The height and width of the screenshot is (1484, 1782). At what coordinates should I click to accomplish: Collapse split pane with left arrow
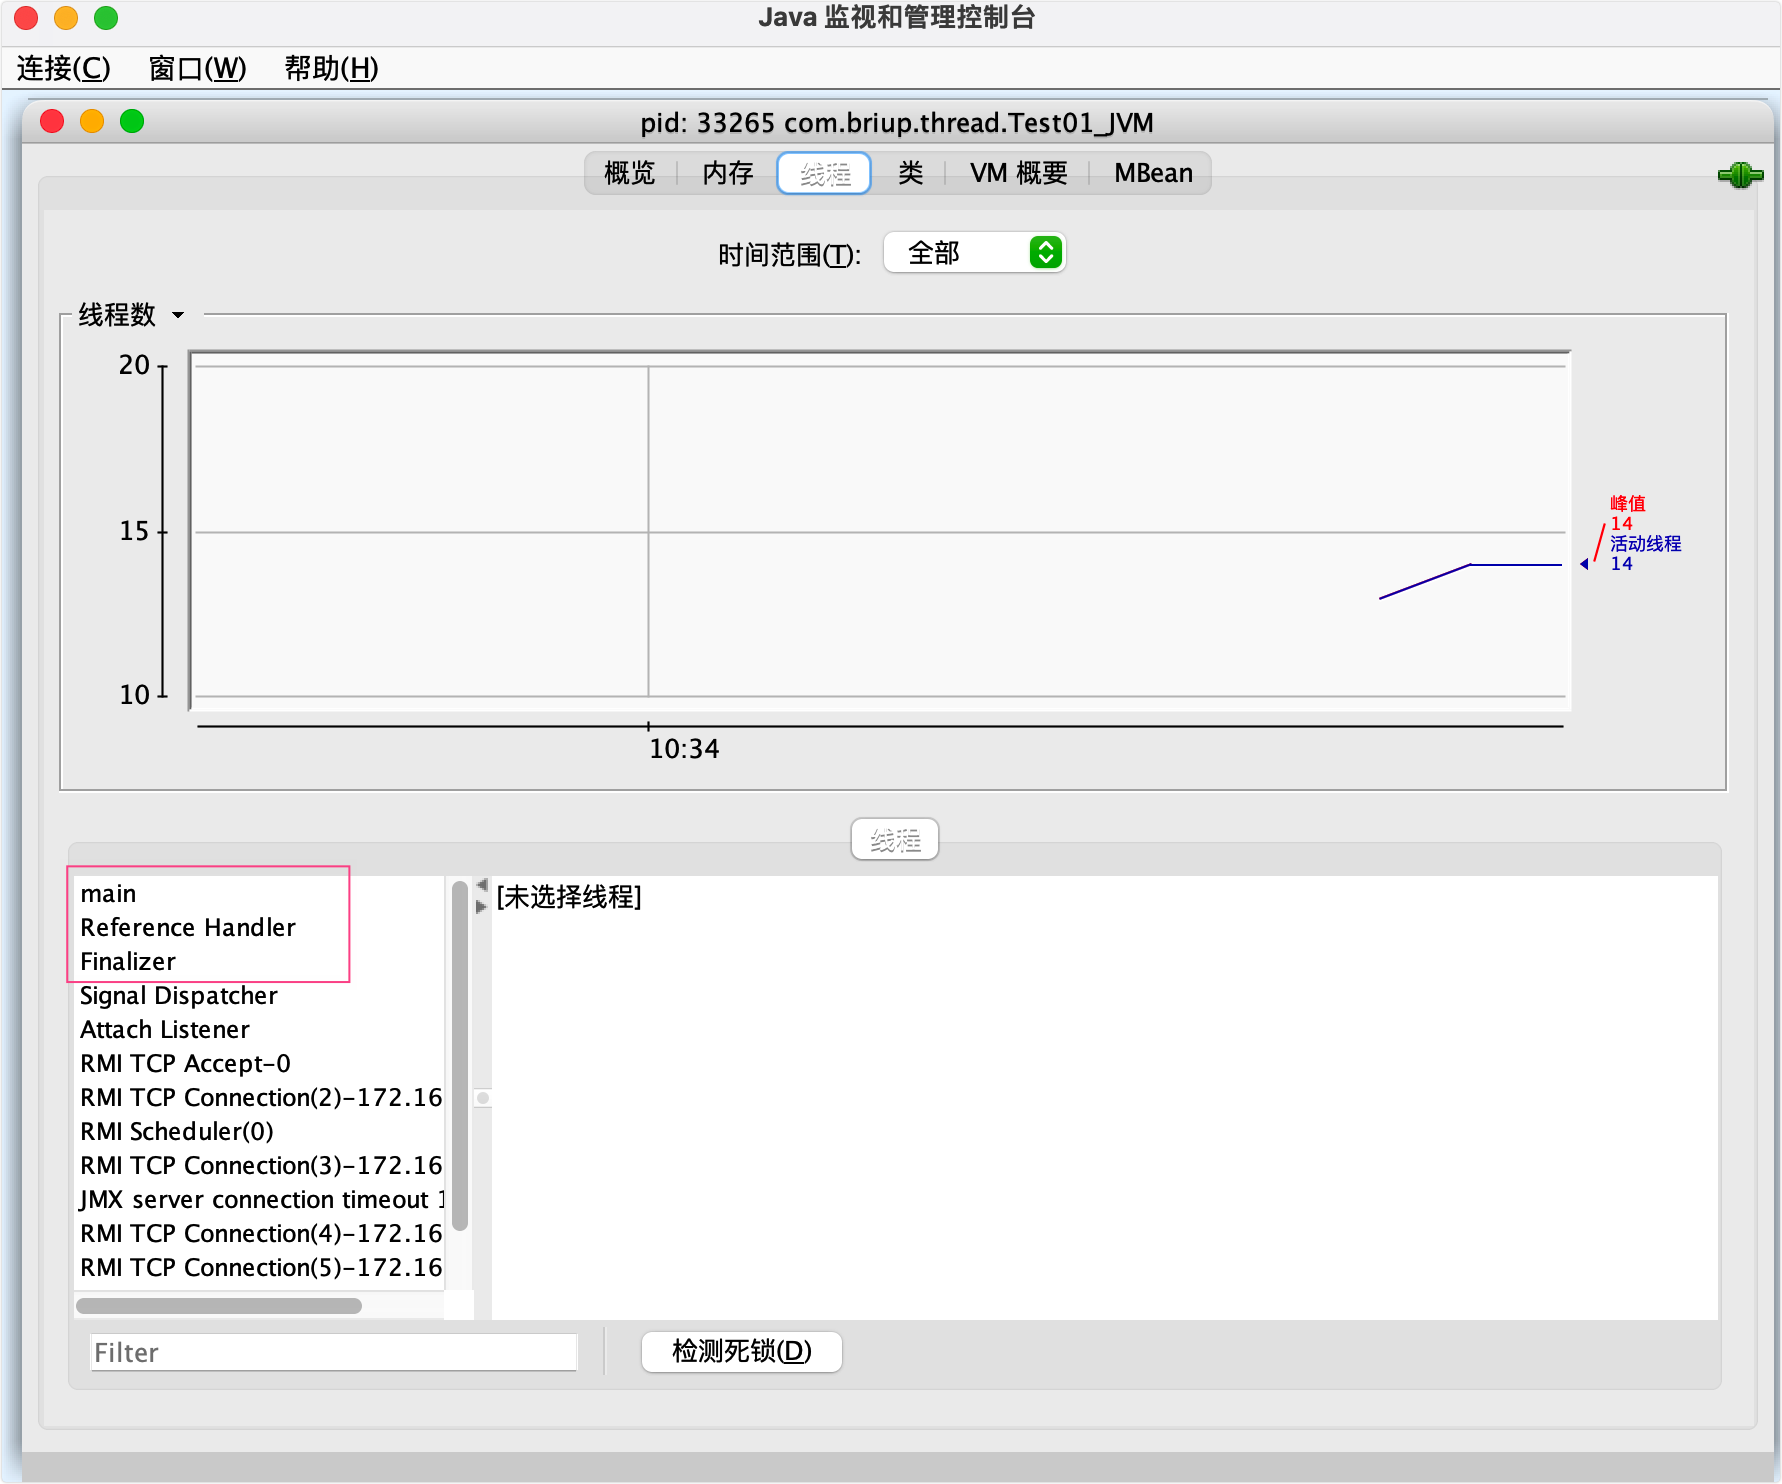coord(482,885)
